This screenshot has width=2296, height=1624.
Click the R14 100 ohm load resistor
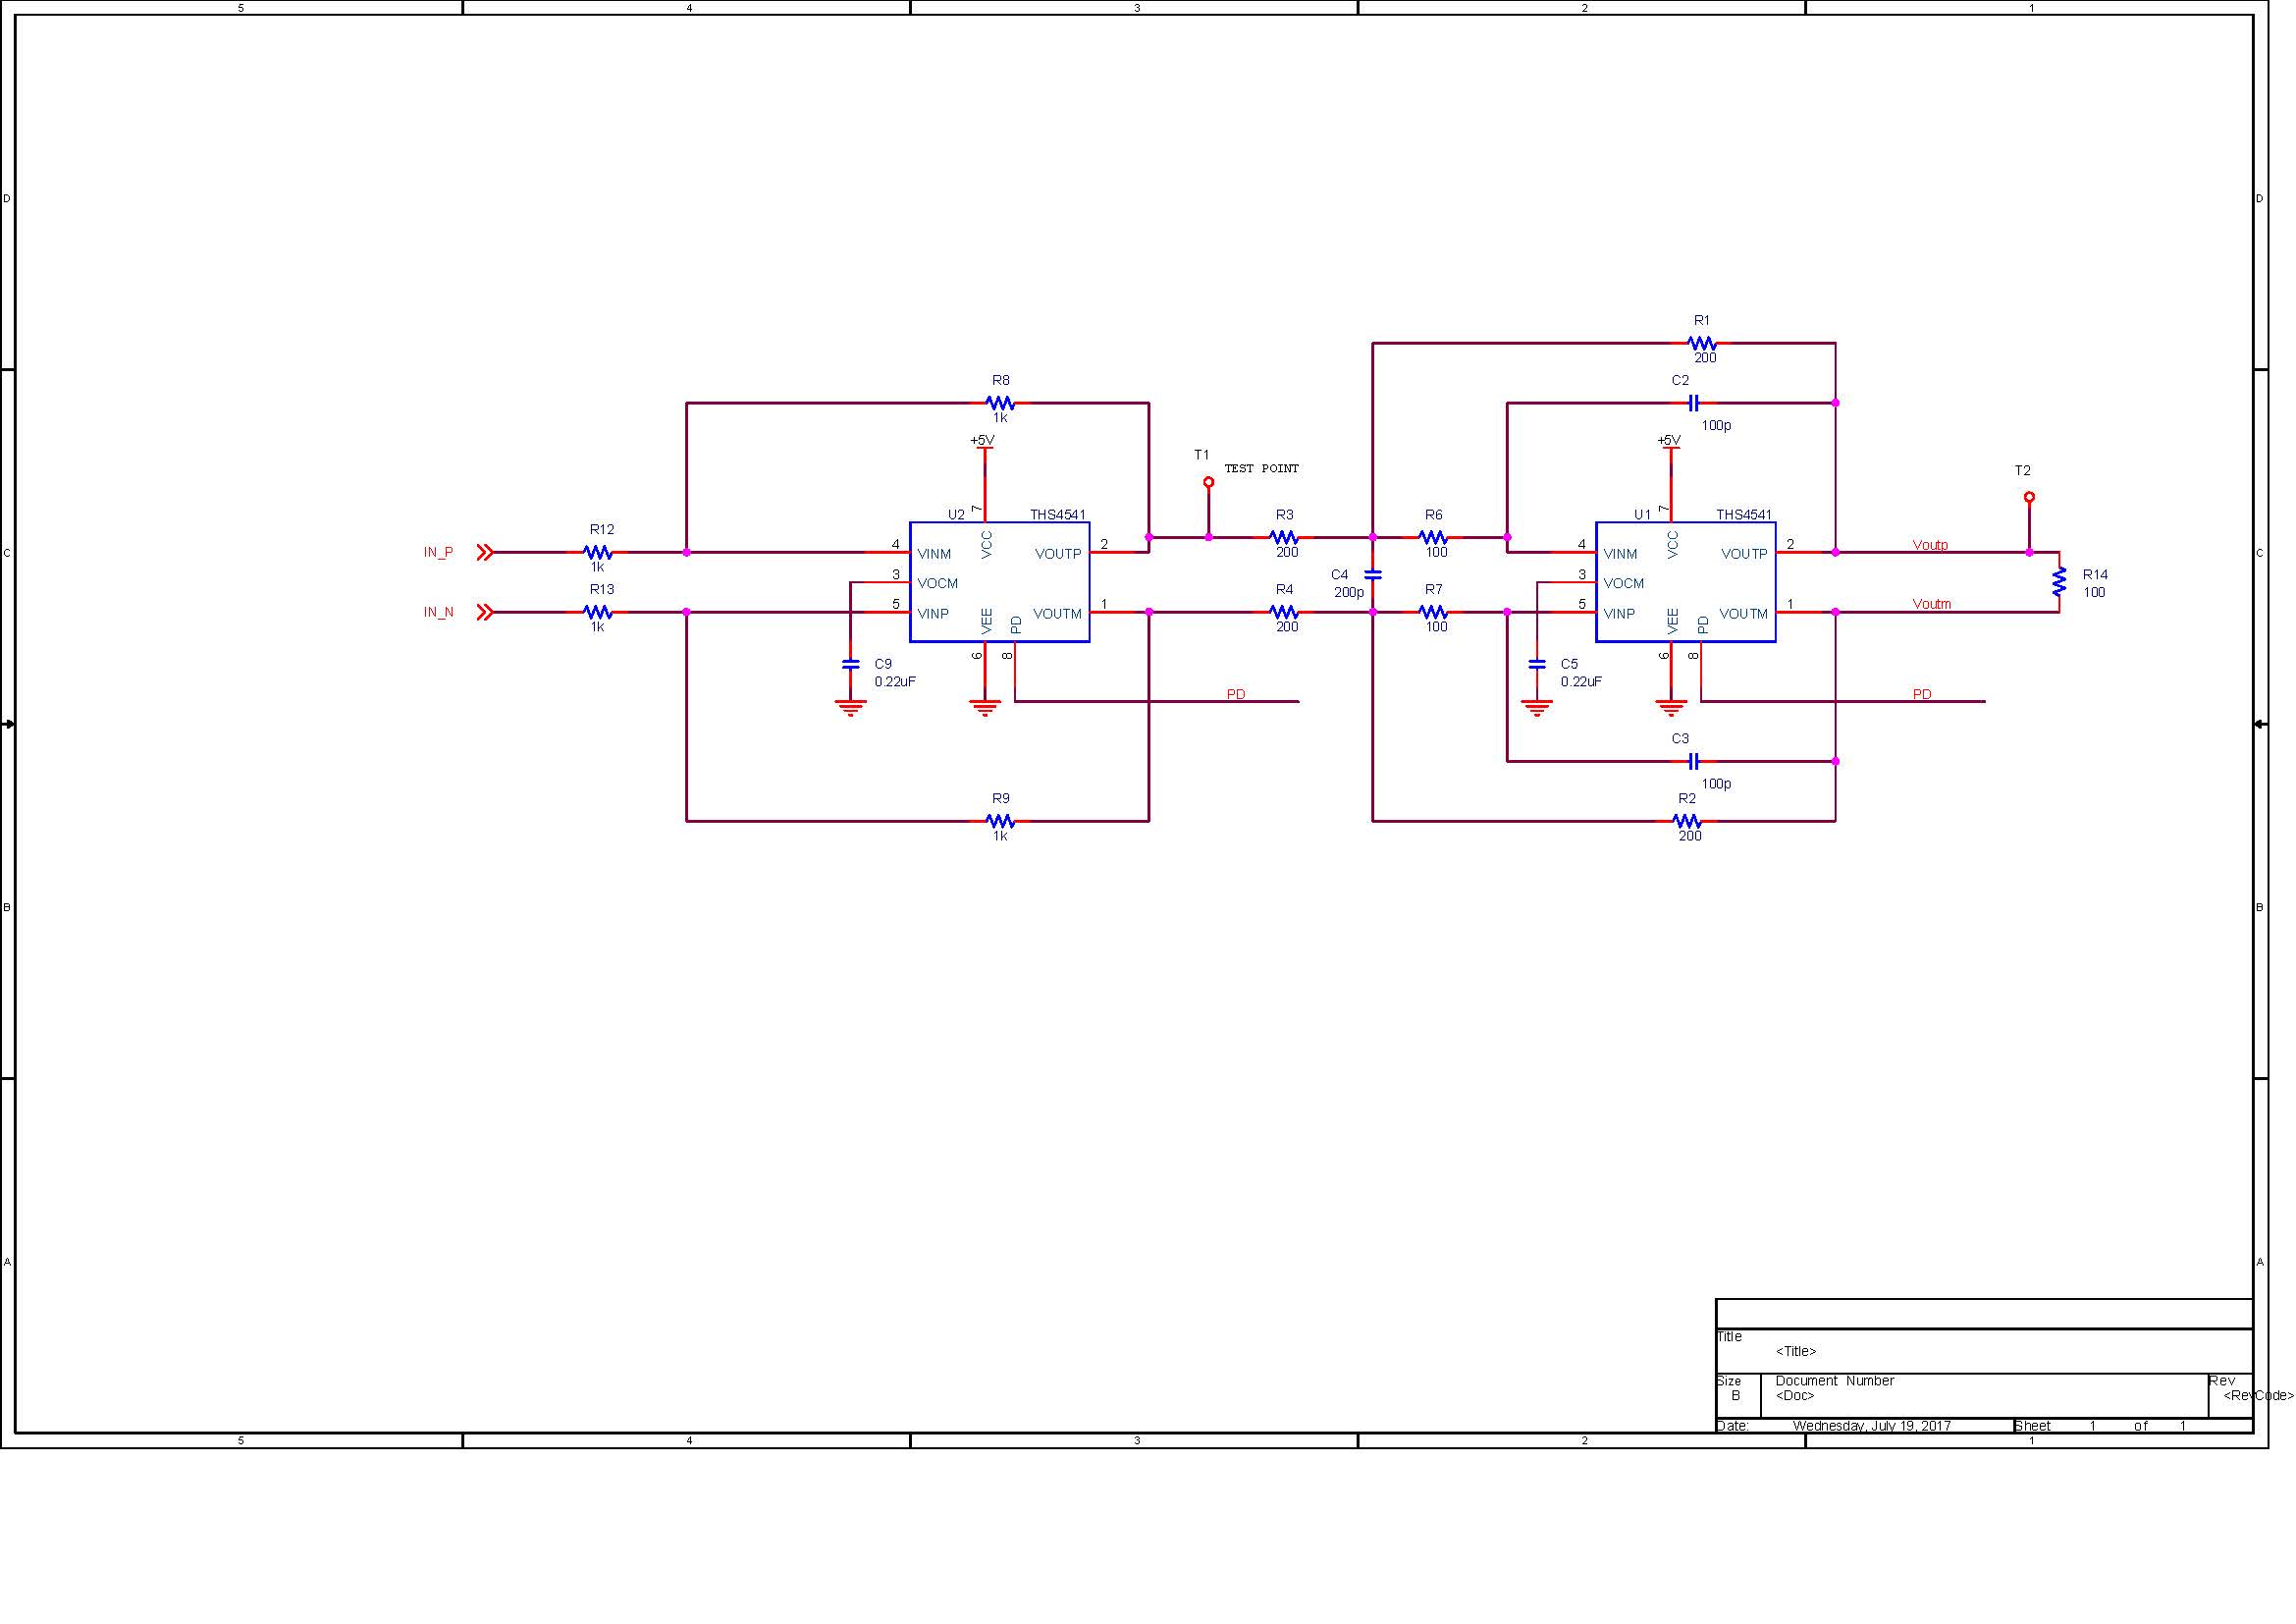click(2059, 582)
